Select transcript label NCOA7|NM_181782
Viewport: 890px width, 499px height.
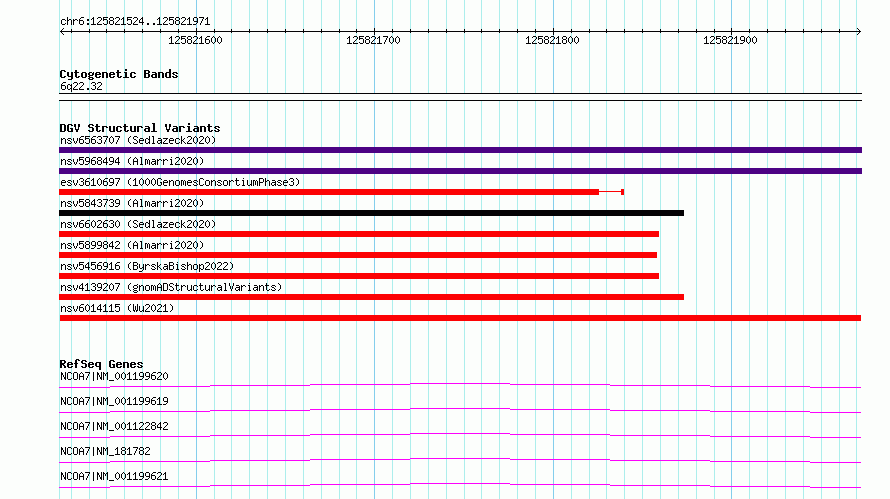coord(105,451)
